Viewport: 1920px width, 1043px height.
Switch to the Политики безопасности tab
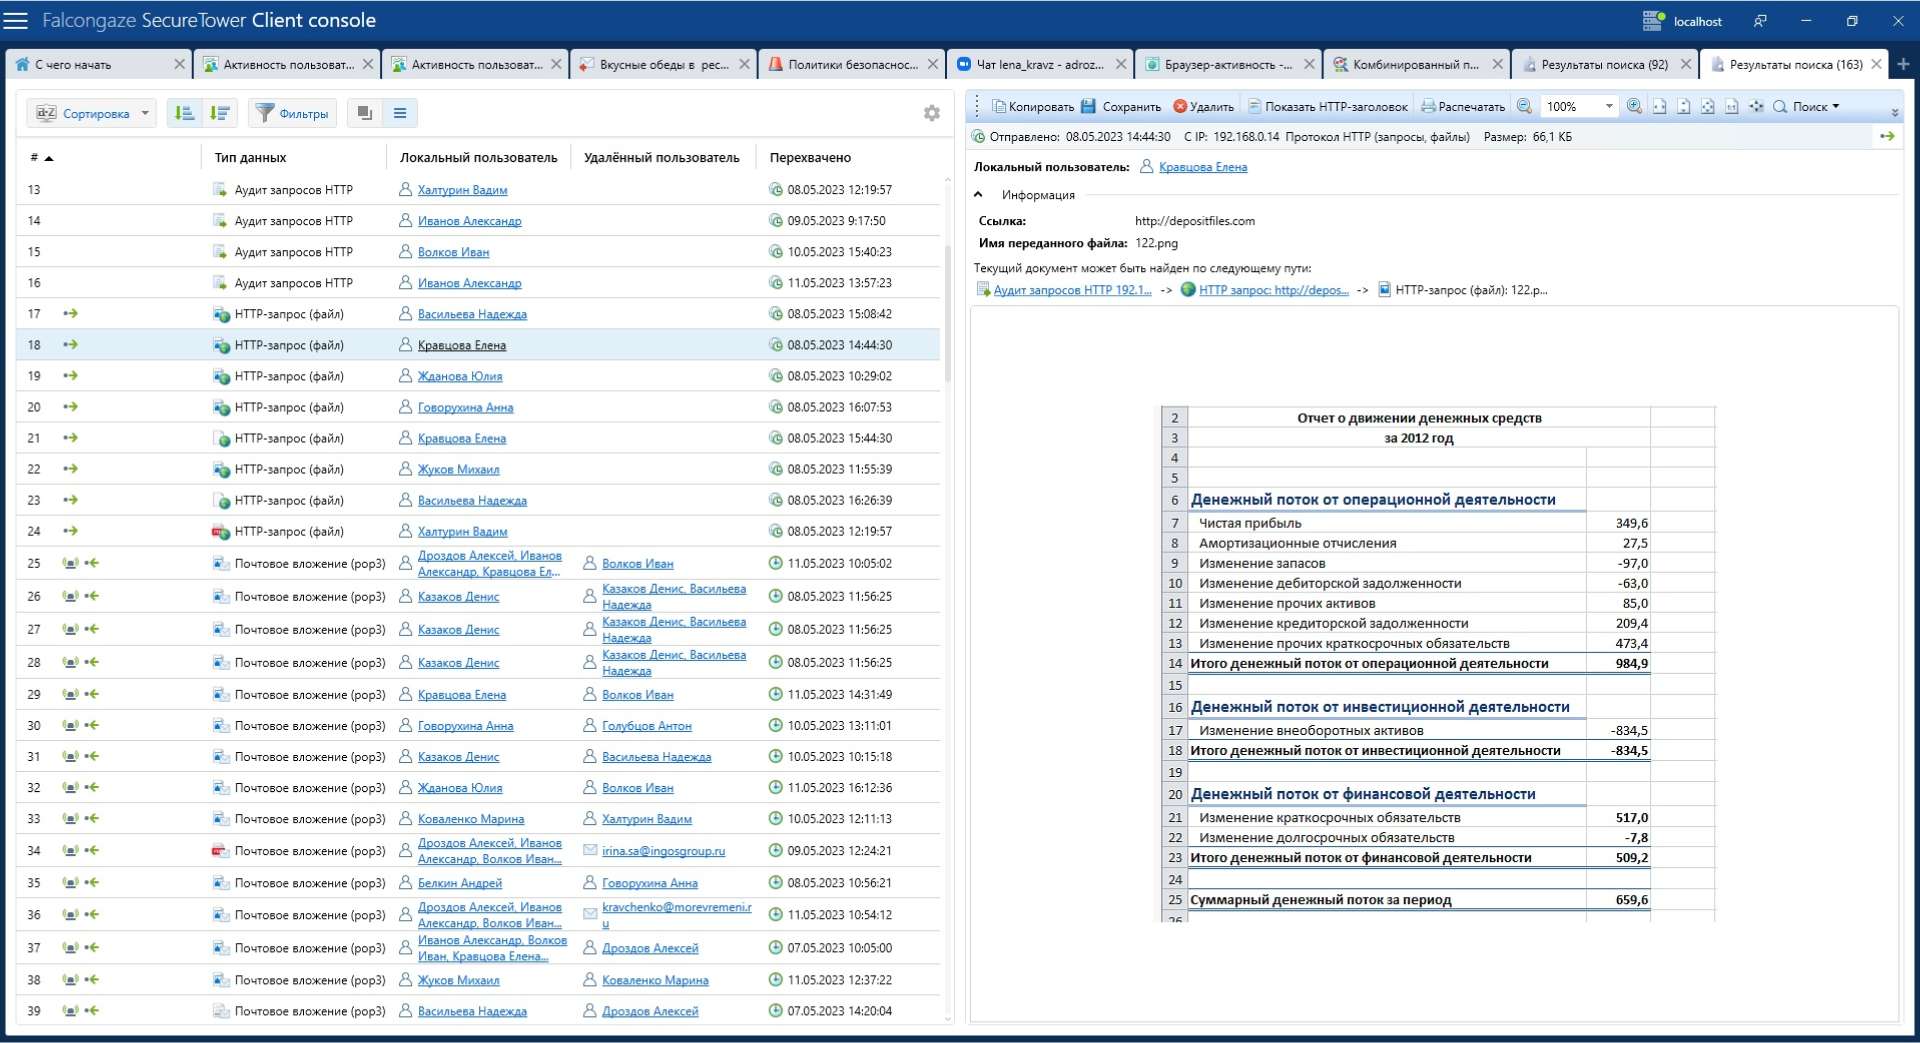pyautogui.click(x=851, y=64)
